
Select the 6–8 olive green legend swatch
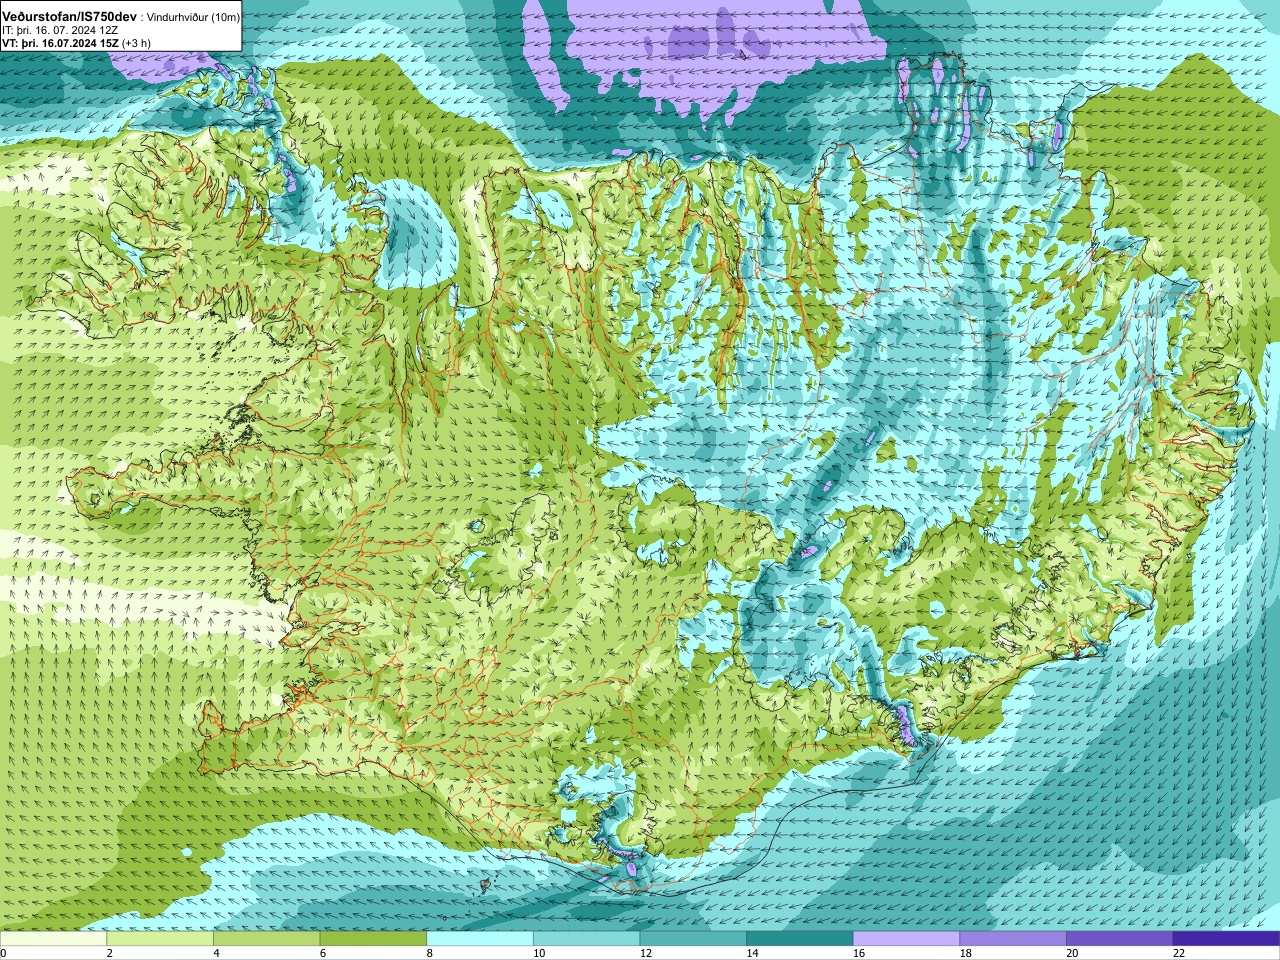click(x=373, y=939)
